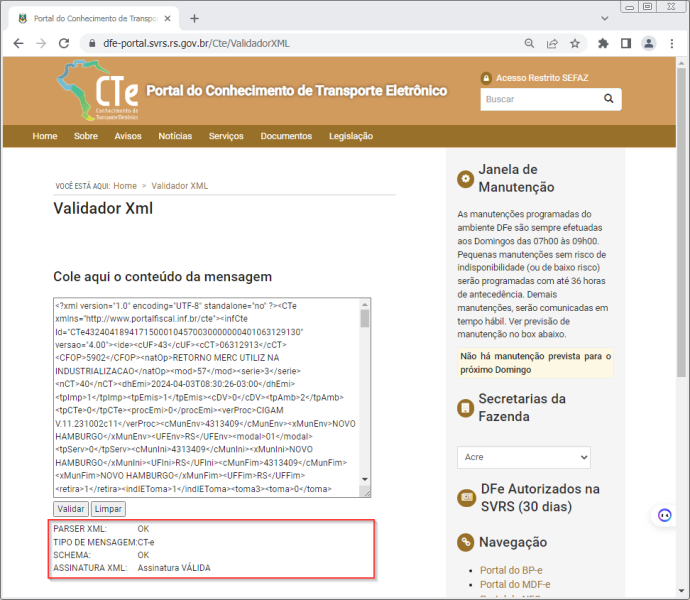Viewport: 690px width, 600px height.
Task: Open the browser extensions puzzle icon
Action: coord(603,43)
